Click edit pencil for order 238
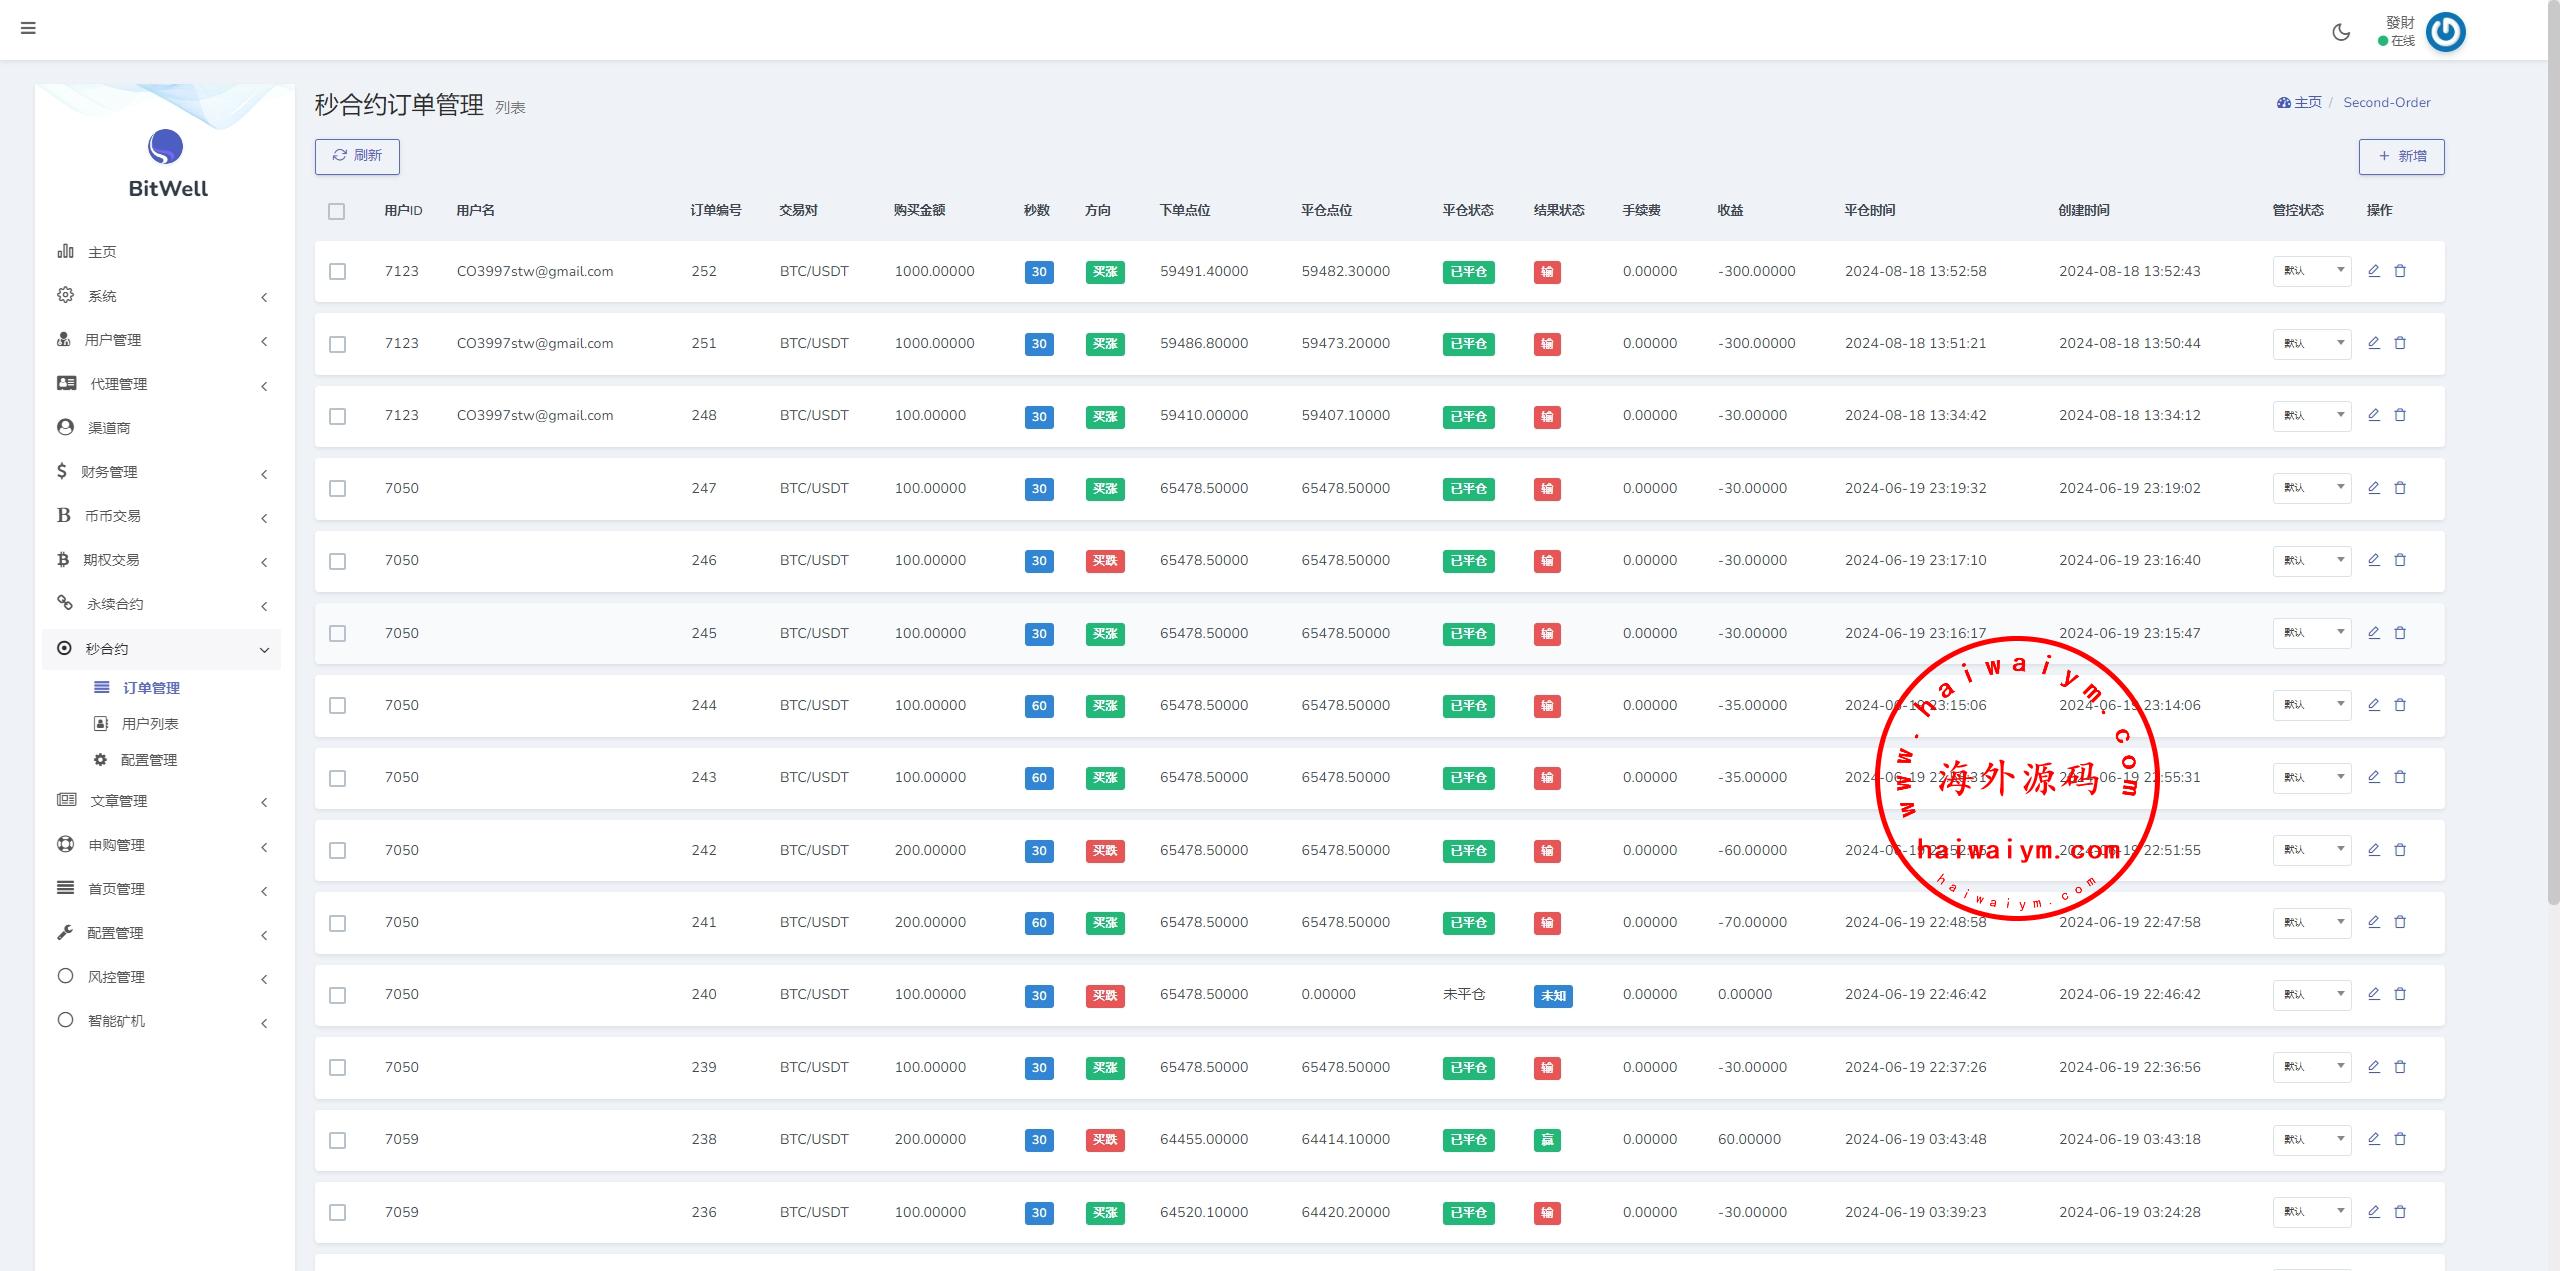Viewport: 2560px width, 1271px height. (2373, 1139)
